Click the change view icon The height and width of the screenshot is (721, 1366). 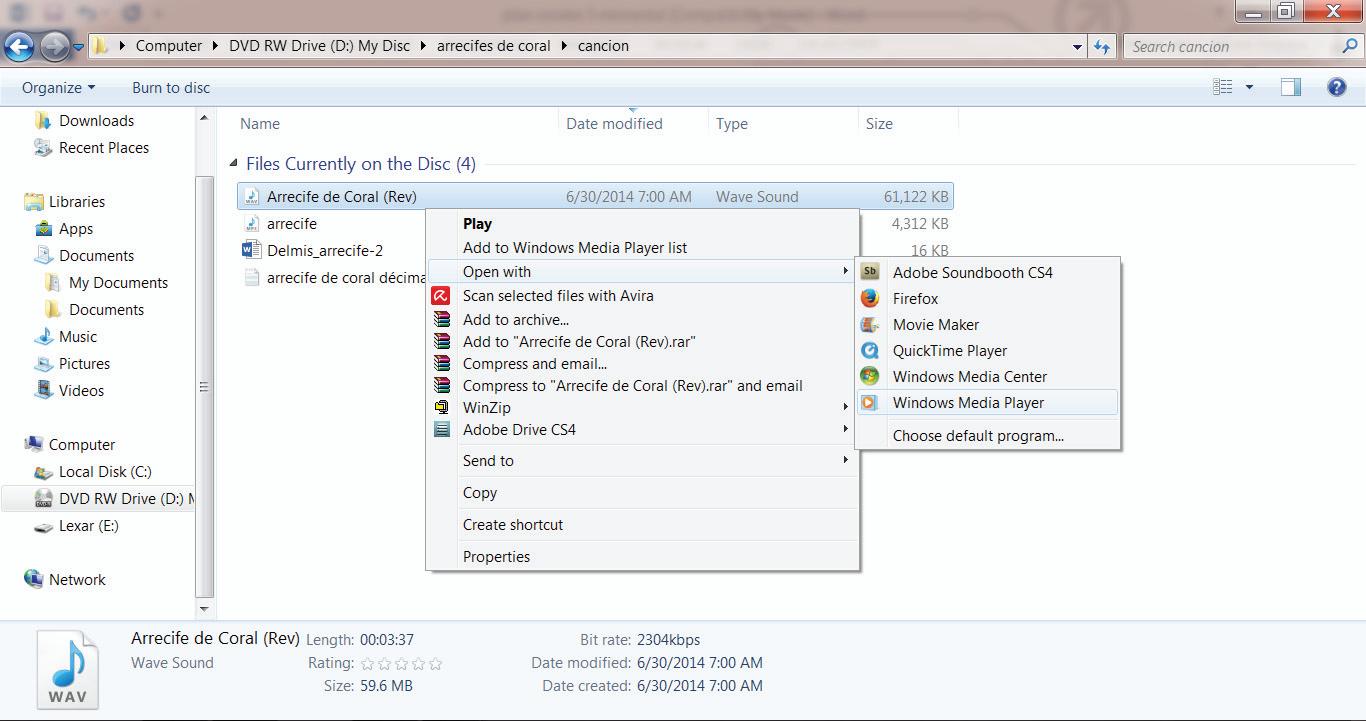tap(1222, 87)
